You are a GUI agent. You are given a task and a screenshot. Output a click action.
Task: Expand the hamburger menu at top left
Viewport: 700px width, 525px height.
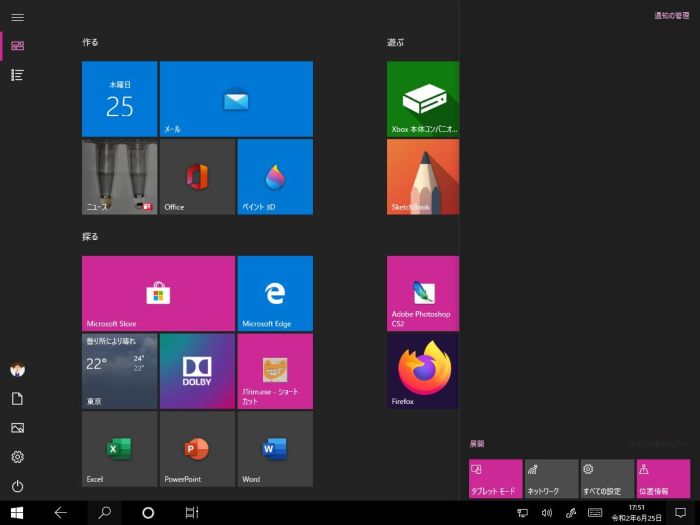(17, 17)
